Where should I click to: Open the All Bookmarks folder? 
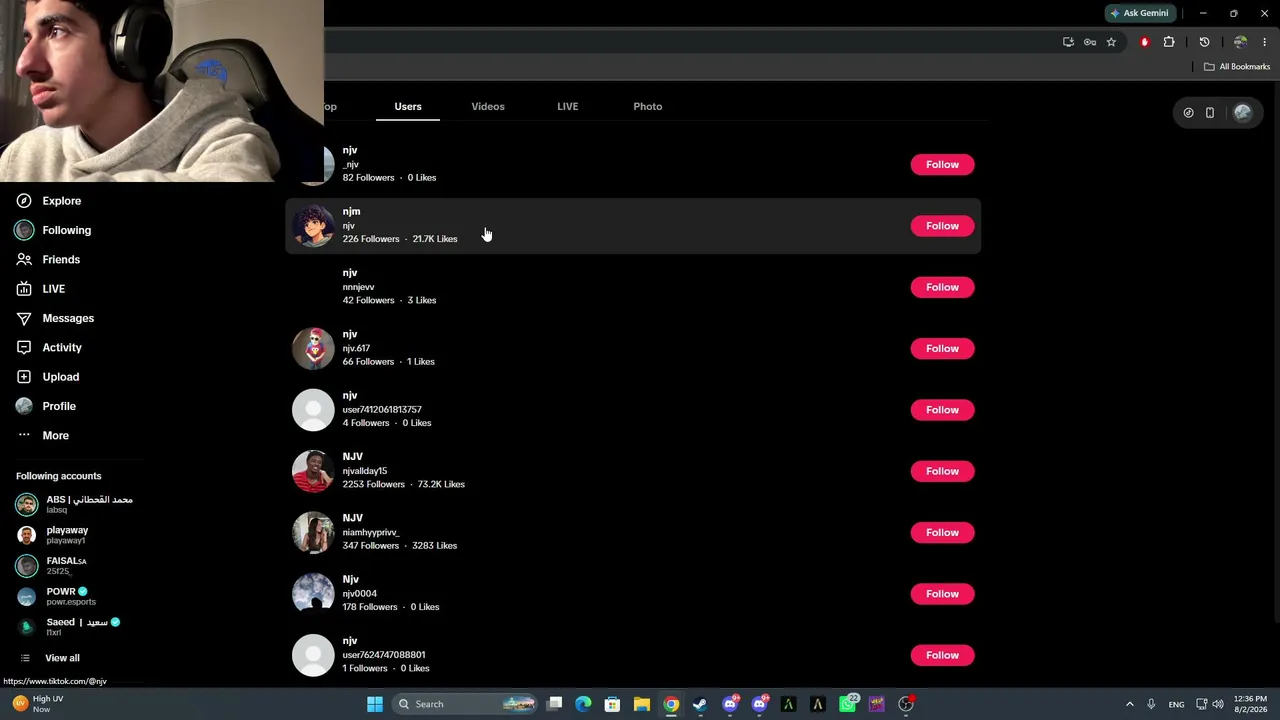coord(1237,67)
